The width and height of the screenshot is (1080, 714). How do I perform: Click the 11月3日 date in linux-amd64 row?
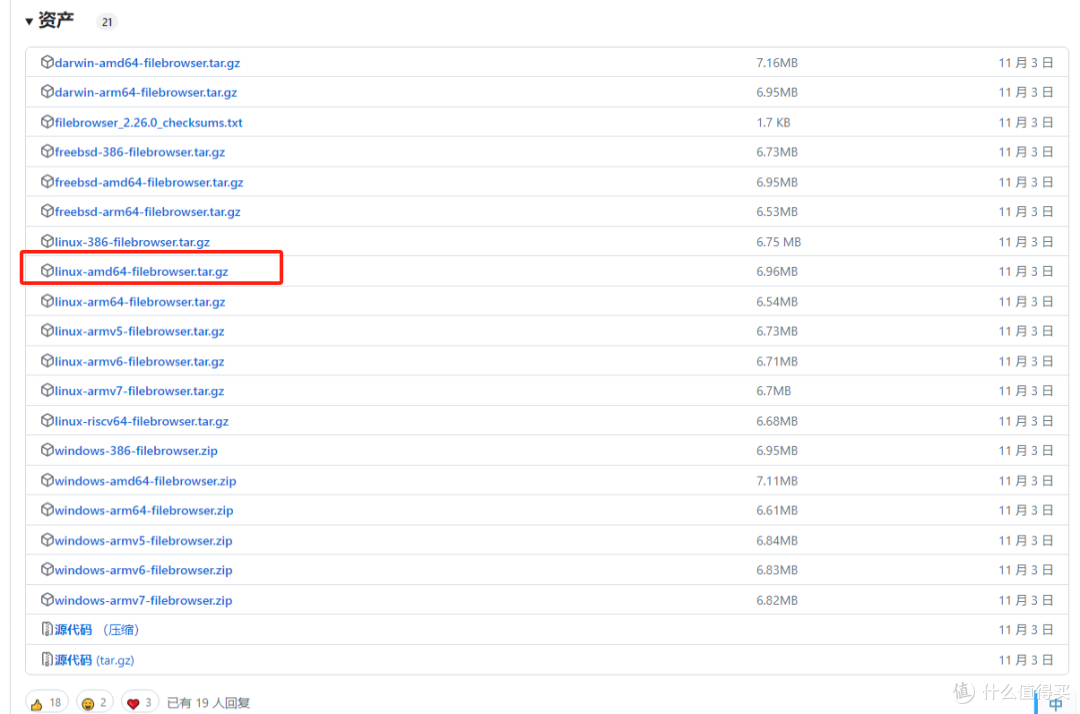coord(1026,272)
